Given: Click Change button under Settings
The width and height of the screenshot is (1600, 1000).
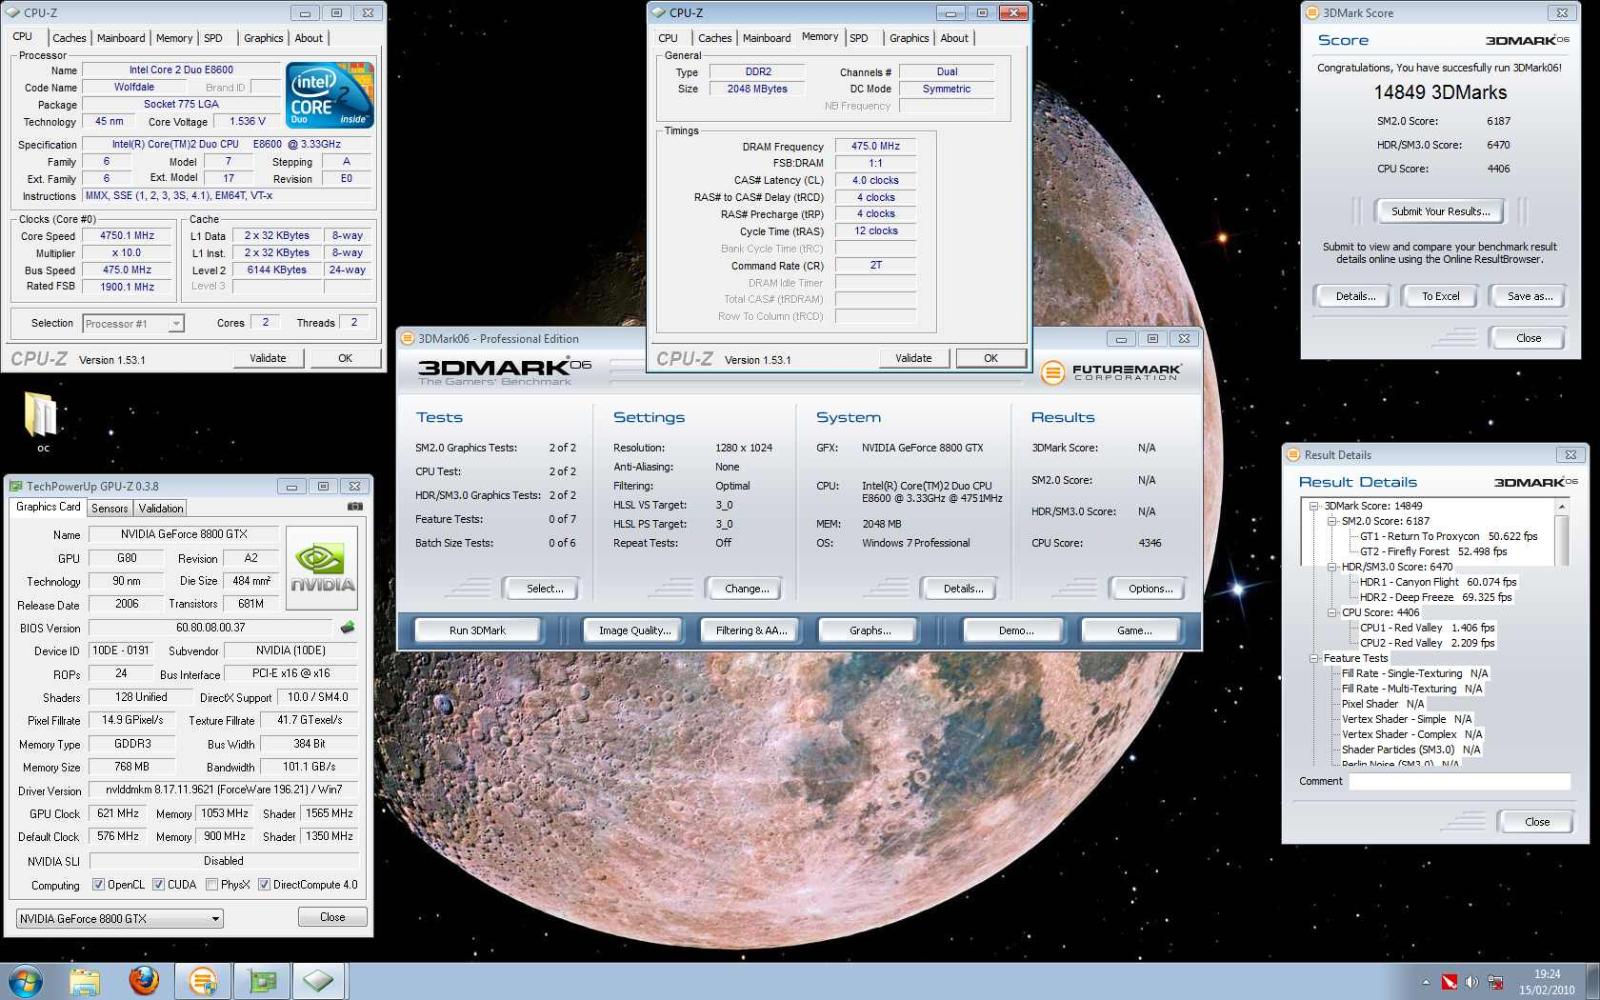Looking at the screenshot, I should 747,588.
